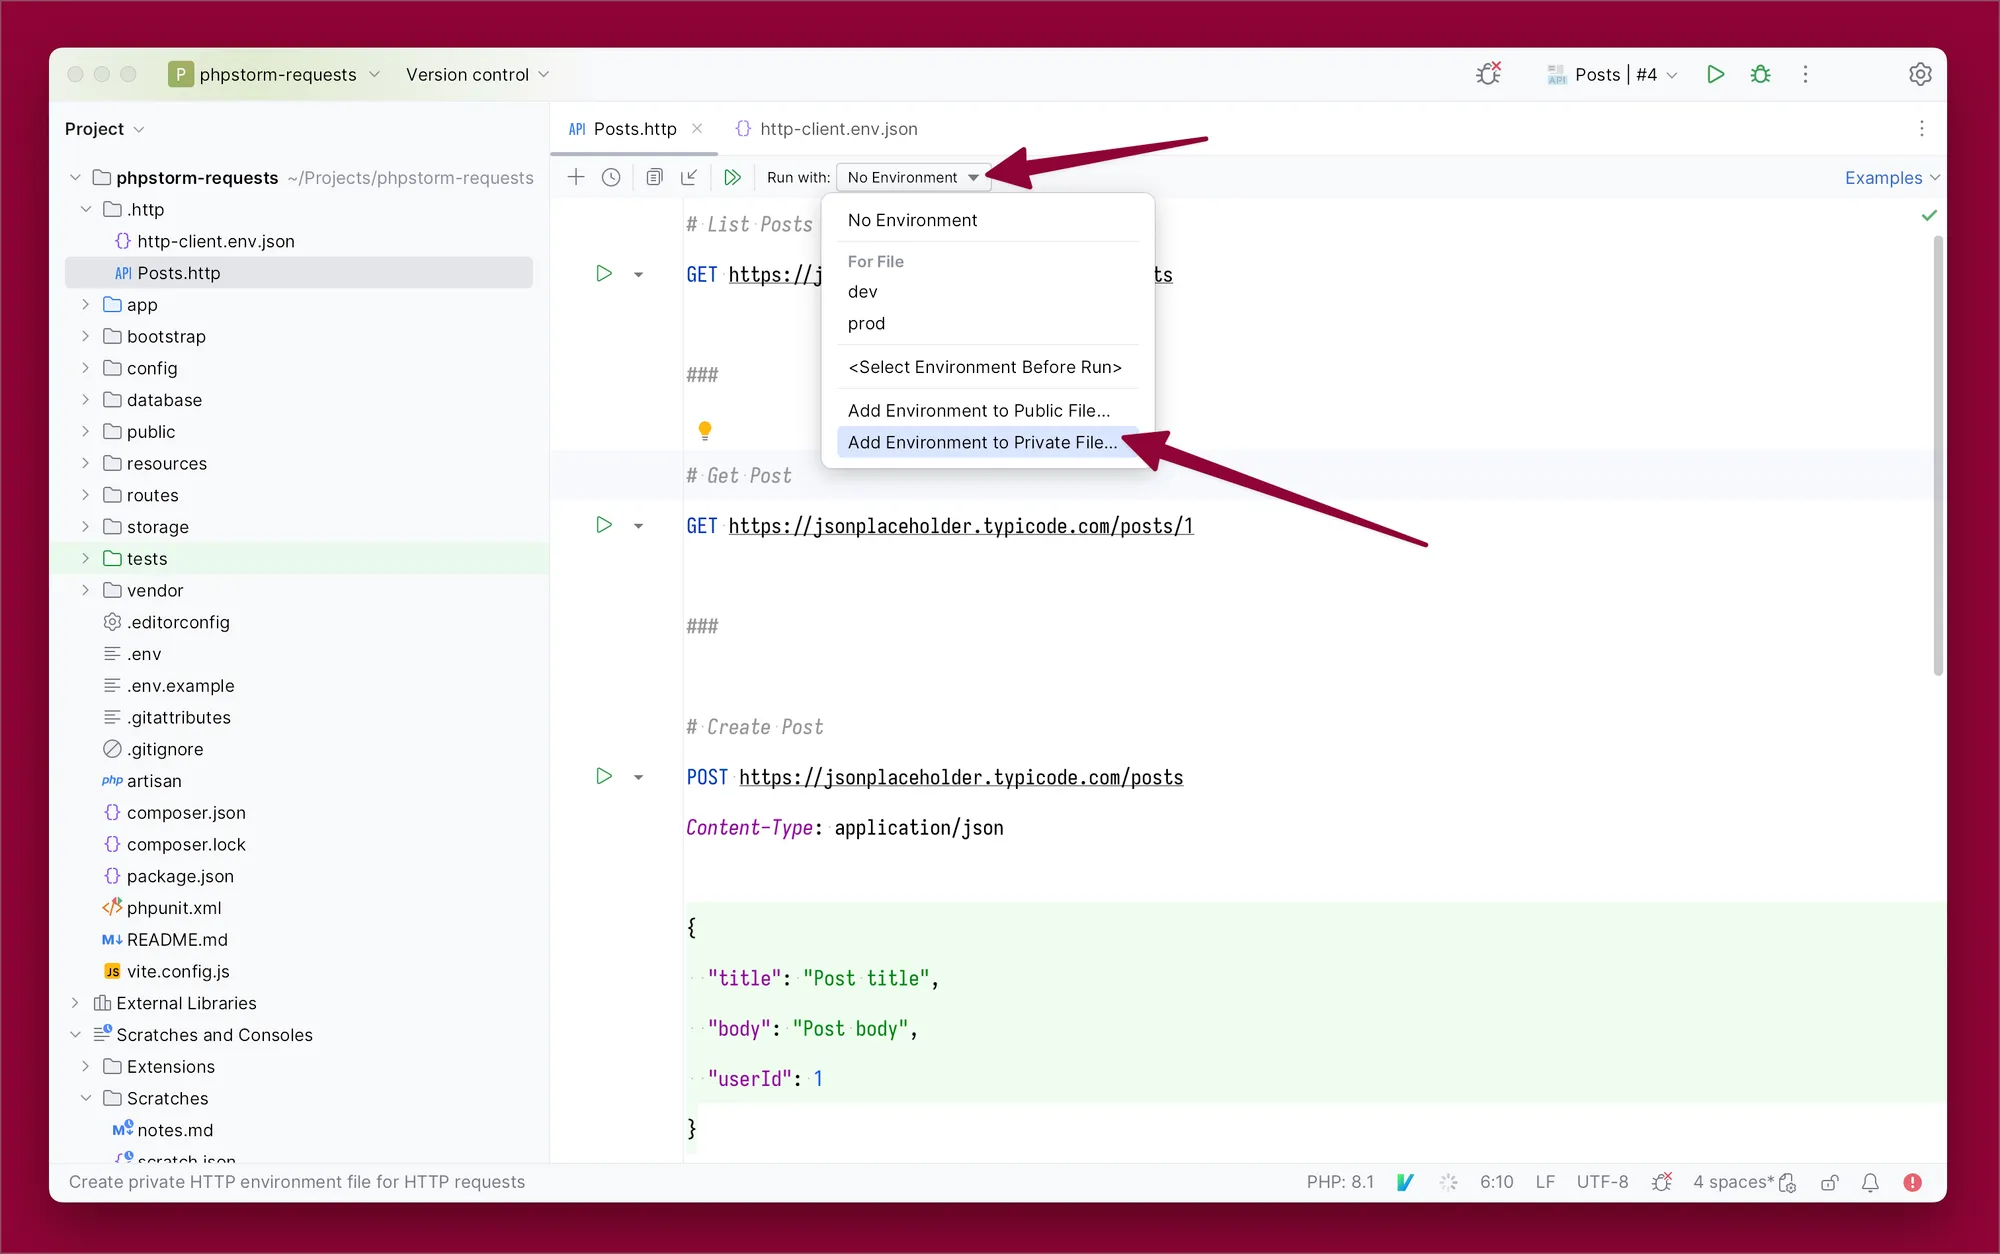Open the More Actions vertical dots in title bar
Screen dimensions: 2000x1254
coord(1805,74)
